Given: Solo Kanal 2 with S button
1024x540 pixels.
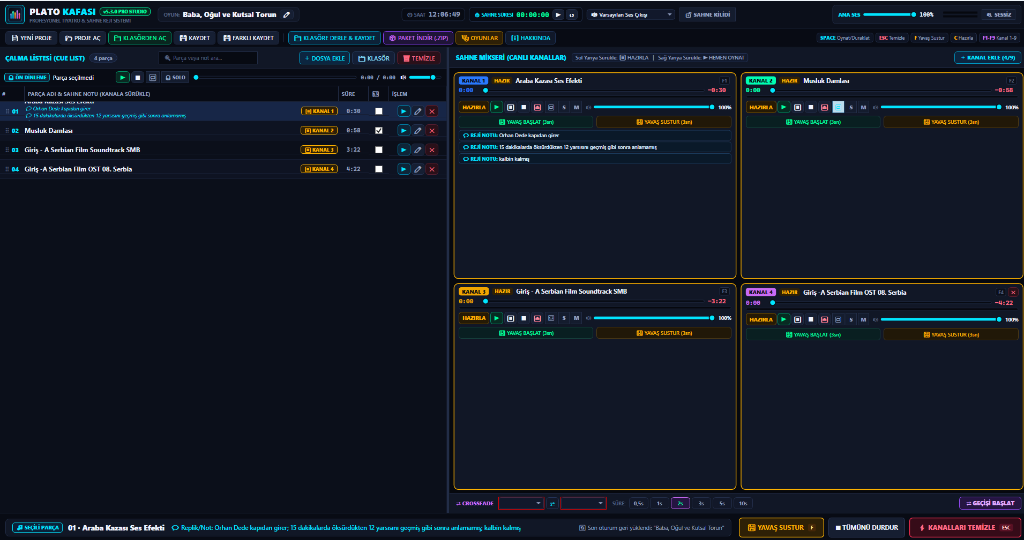Looking at the screenshot, I should (x=851, y=107).
